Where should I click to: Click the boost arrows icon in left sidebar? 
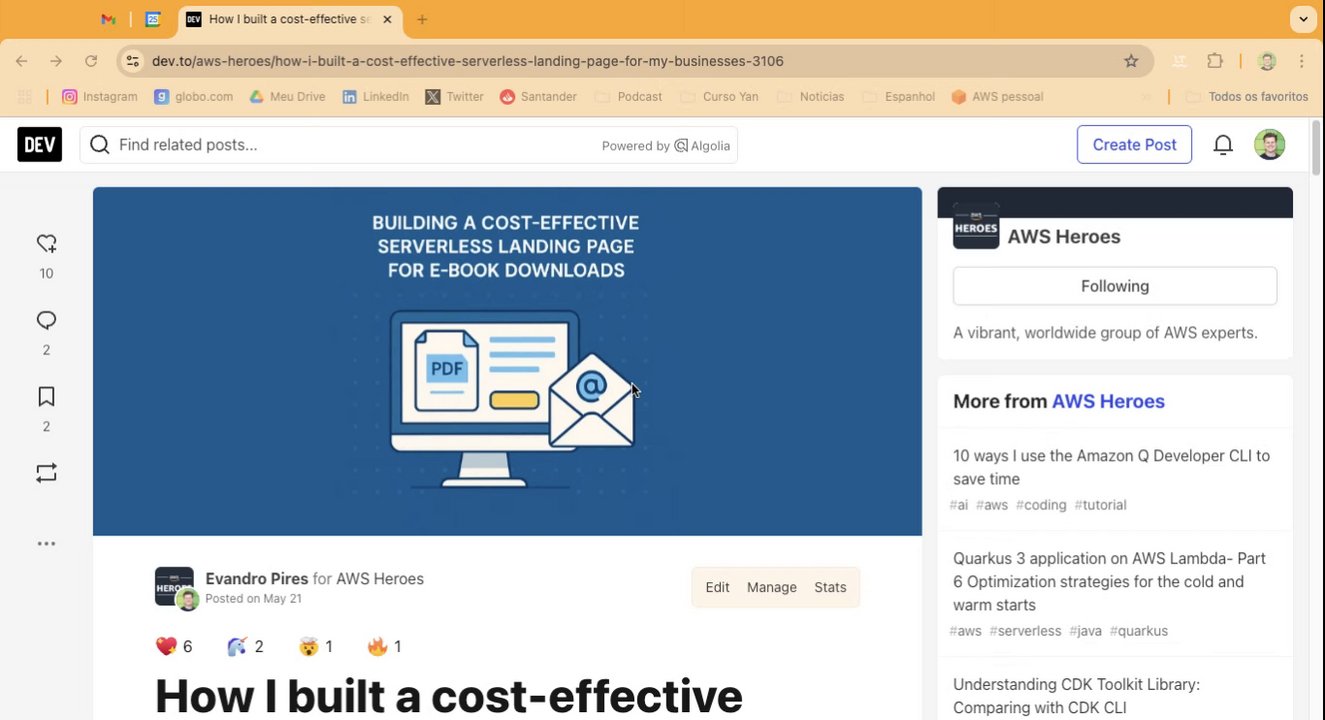[46, 473]
